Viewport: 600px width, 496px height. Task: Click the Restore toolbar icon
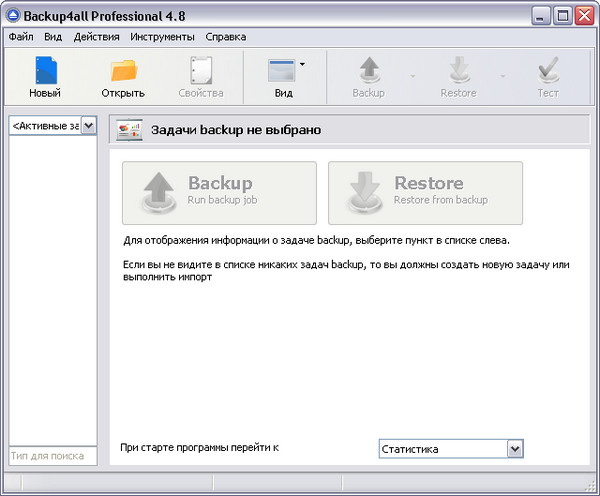[459, 70]
